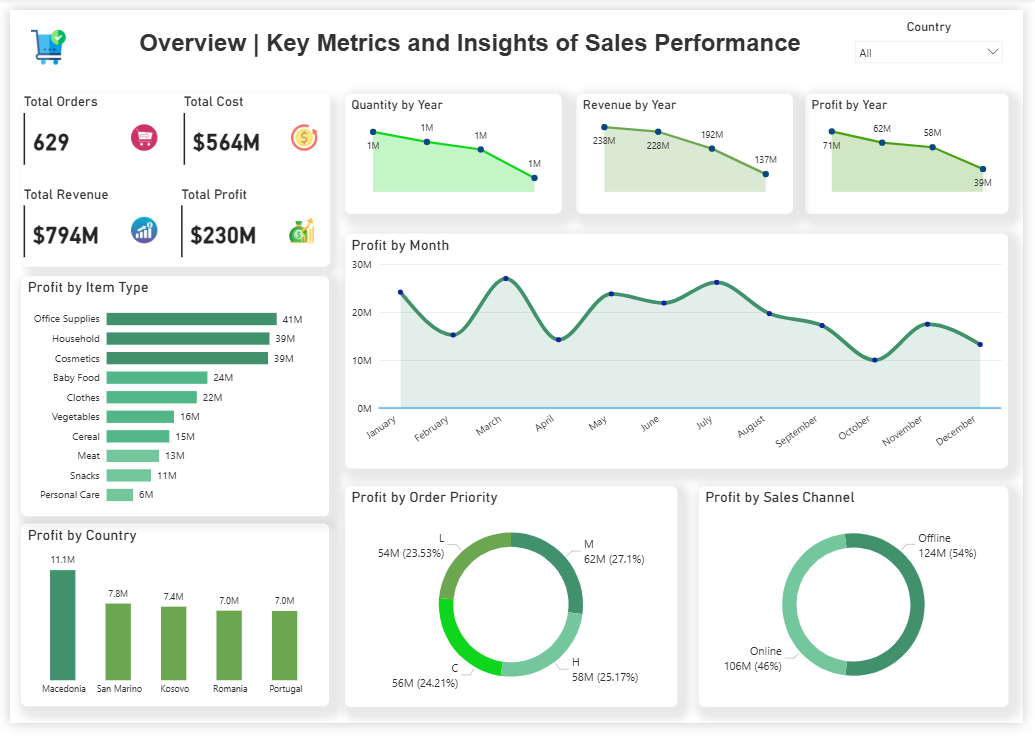1035x737 pixels.
Task: Click the Portugal country column
Action: [284, 645]
